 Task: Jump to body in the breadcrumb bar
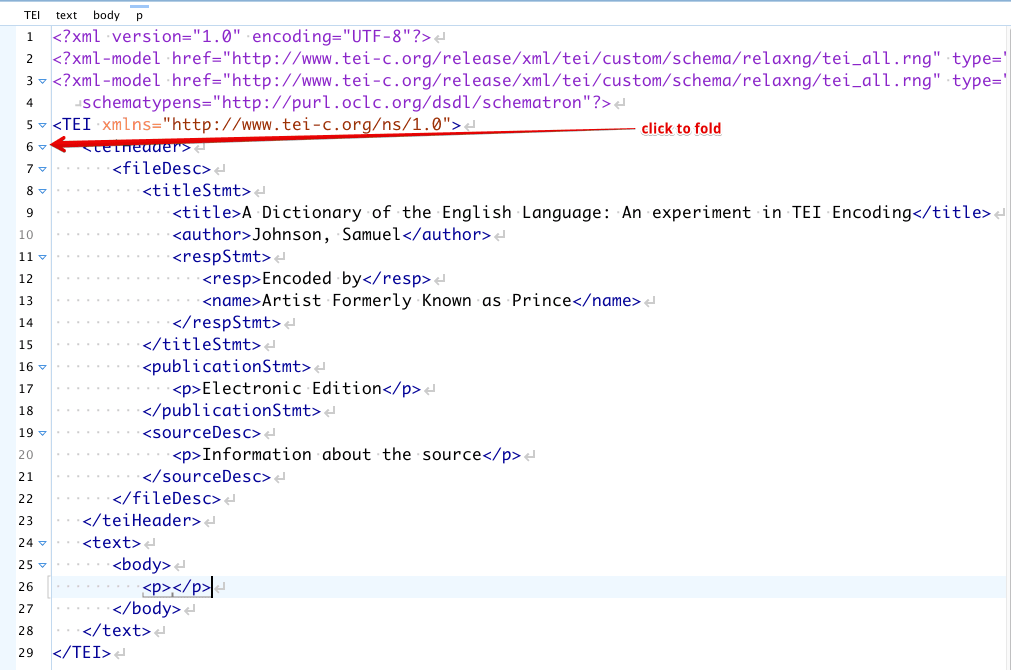click(106, 16)
